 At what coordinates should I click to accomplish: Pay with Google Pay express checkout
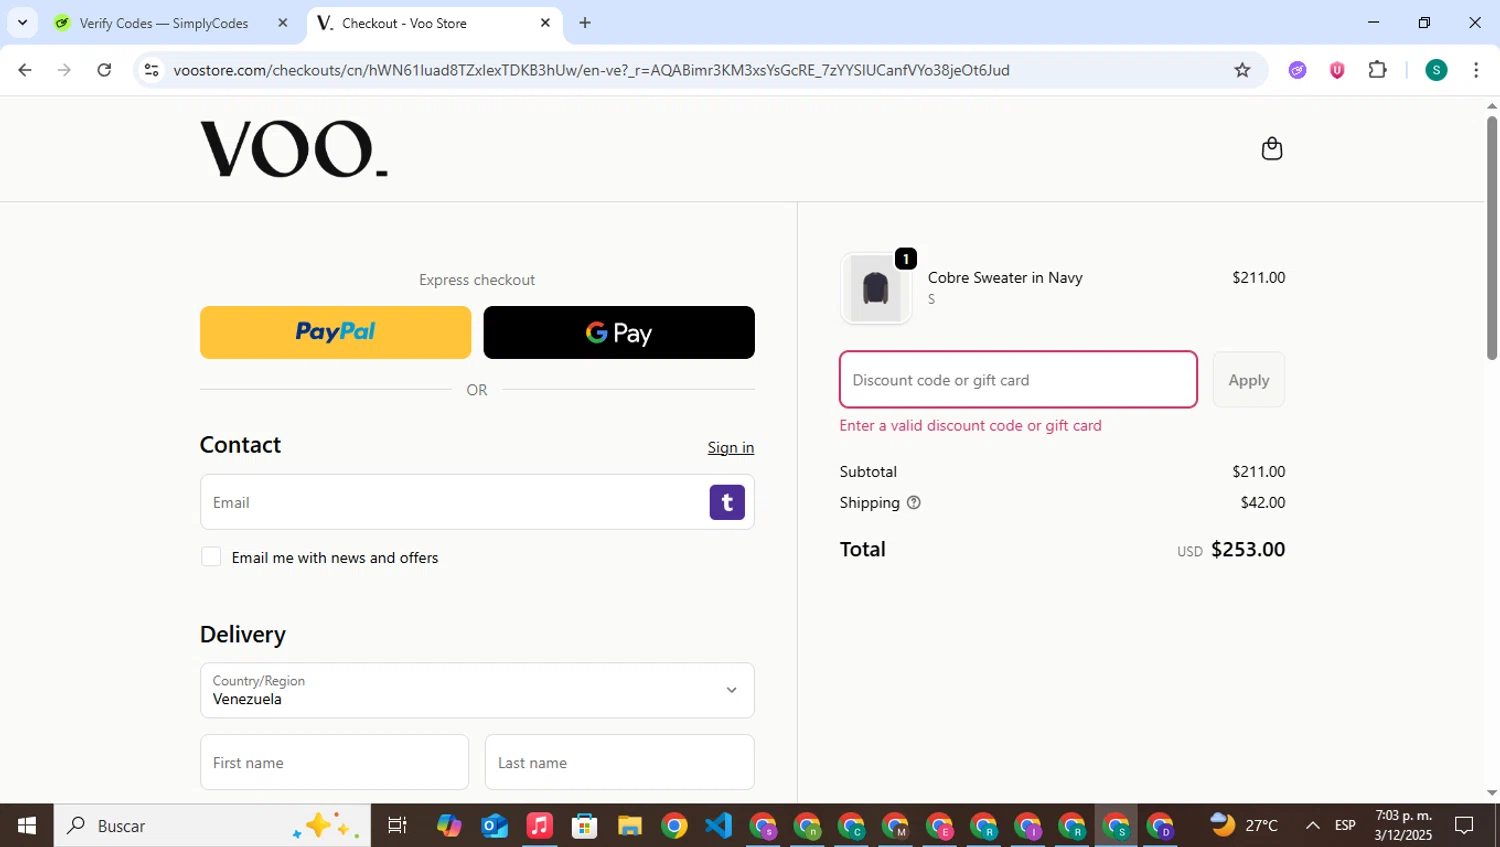coord(619,332)
